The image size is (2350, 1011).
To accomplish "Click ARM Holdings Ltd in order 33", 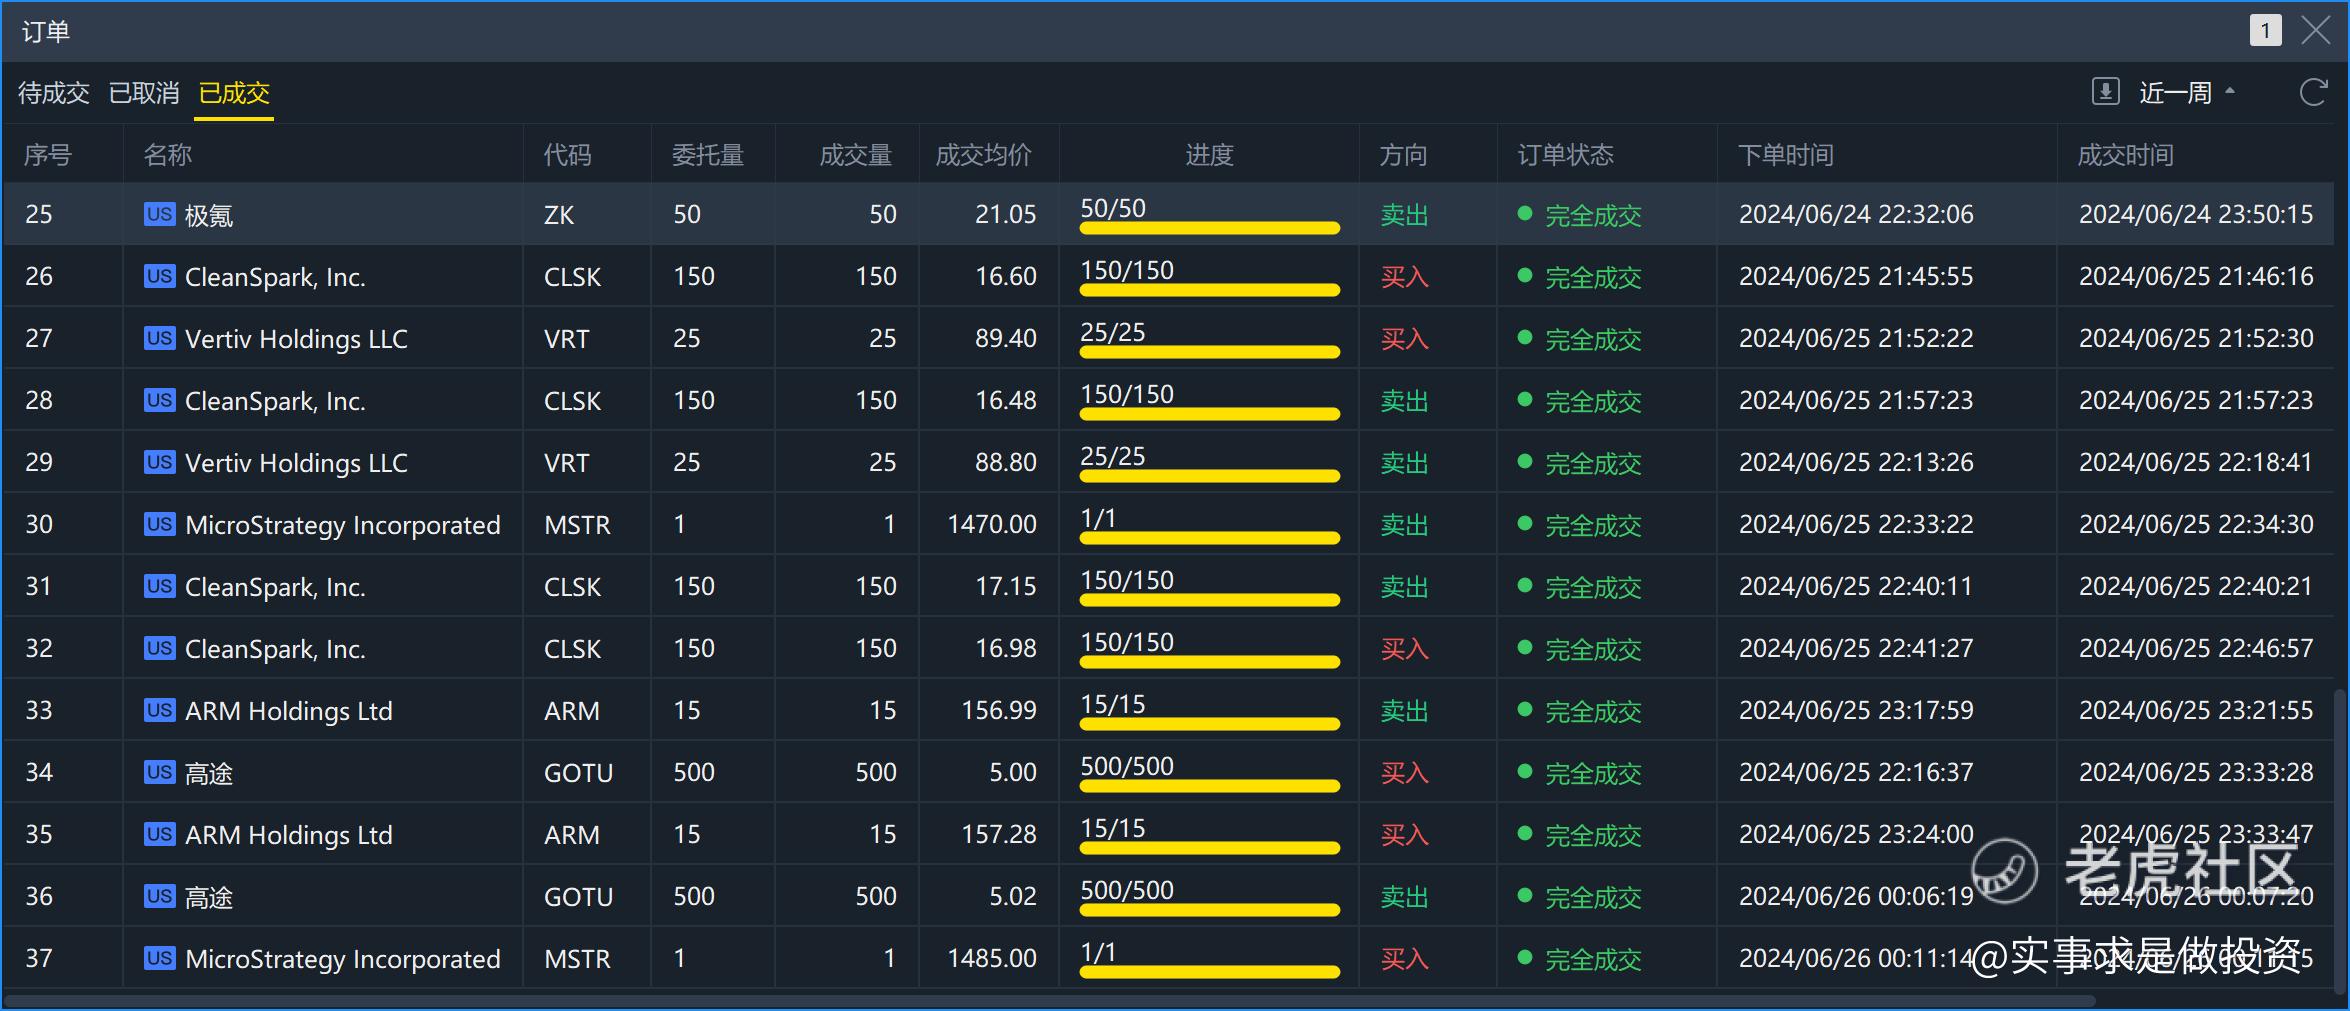I will [x=289, y=711].
